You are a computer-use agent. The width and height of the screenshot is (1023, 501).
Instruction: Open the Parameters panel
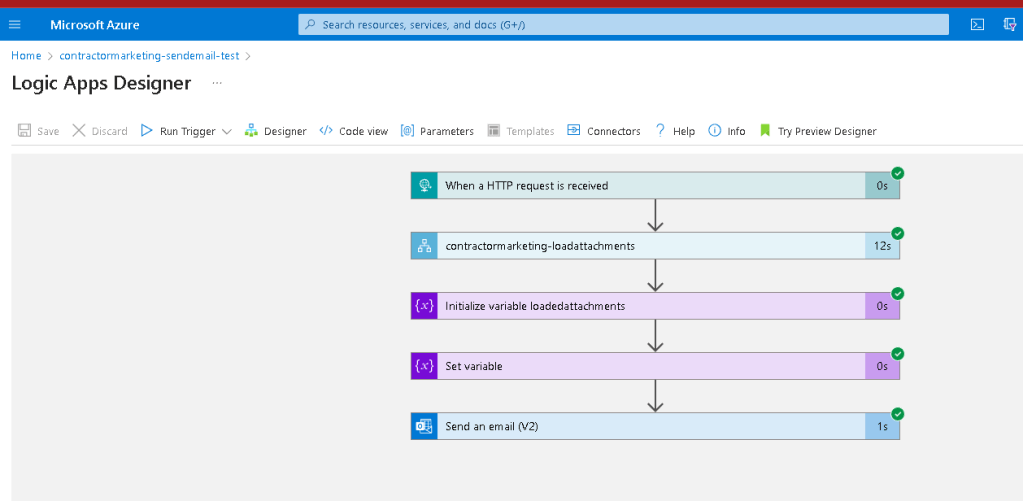coord(437,131)
